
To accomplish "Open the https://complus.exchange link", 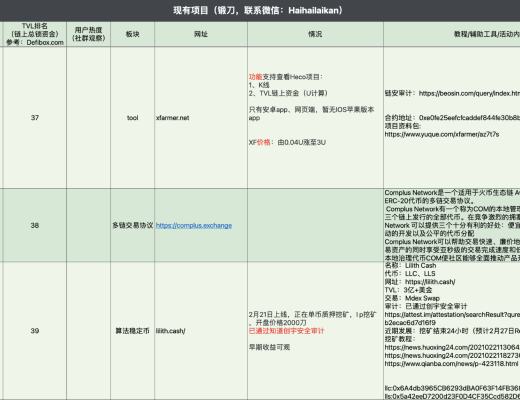I will [194, 226].
